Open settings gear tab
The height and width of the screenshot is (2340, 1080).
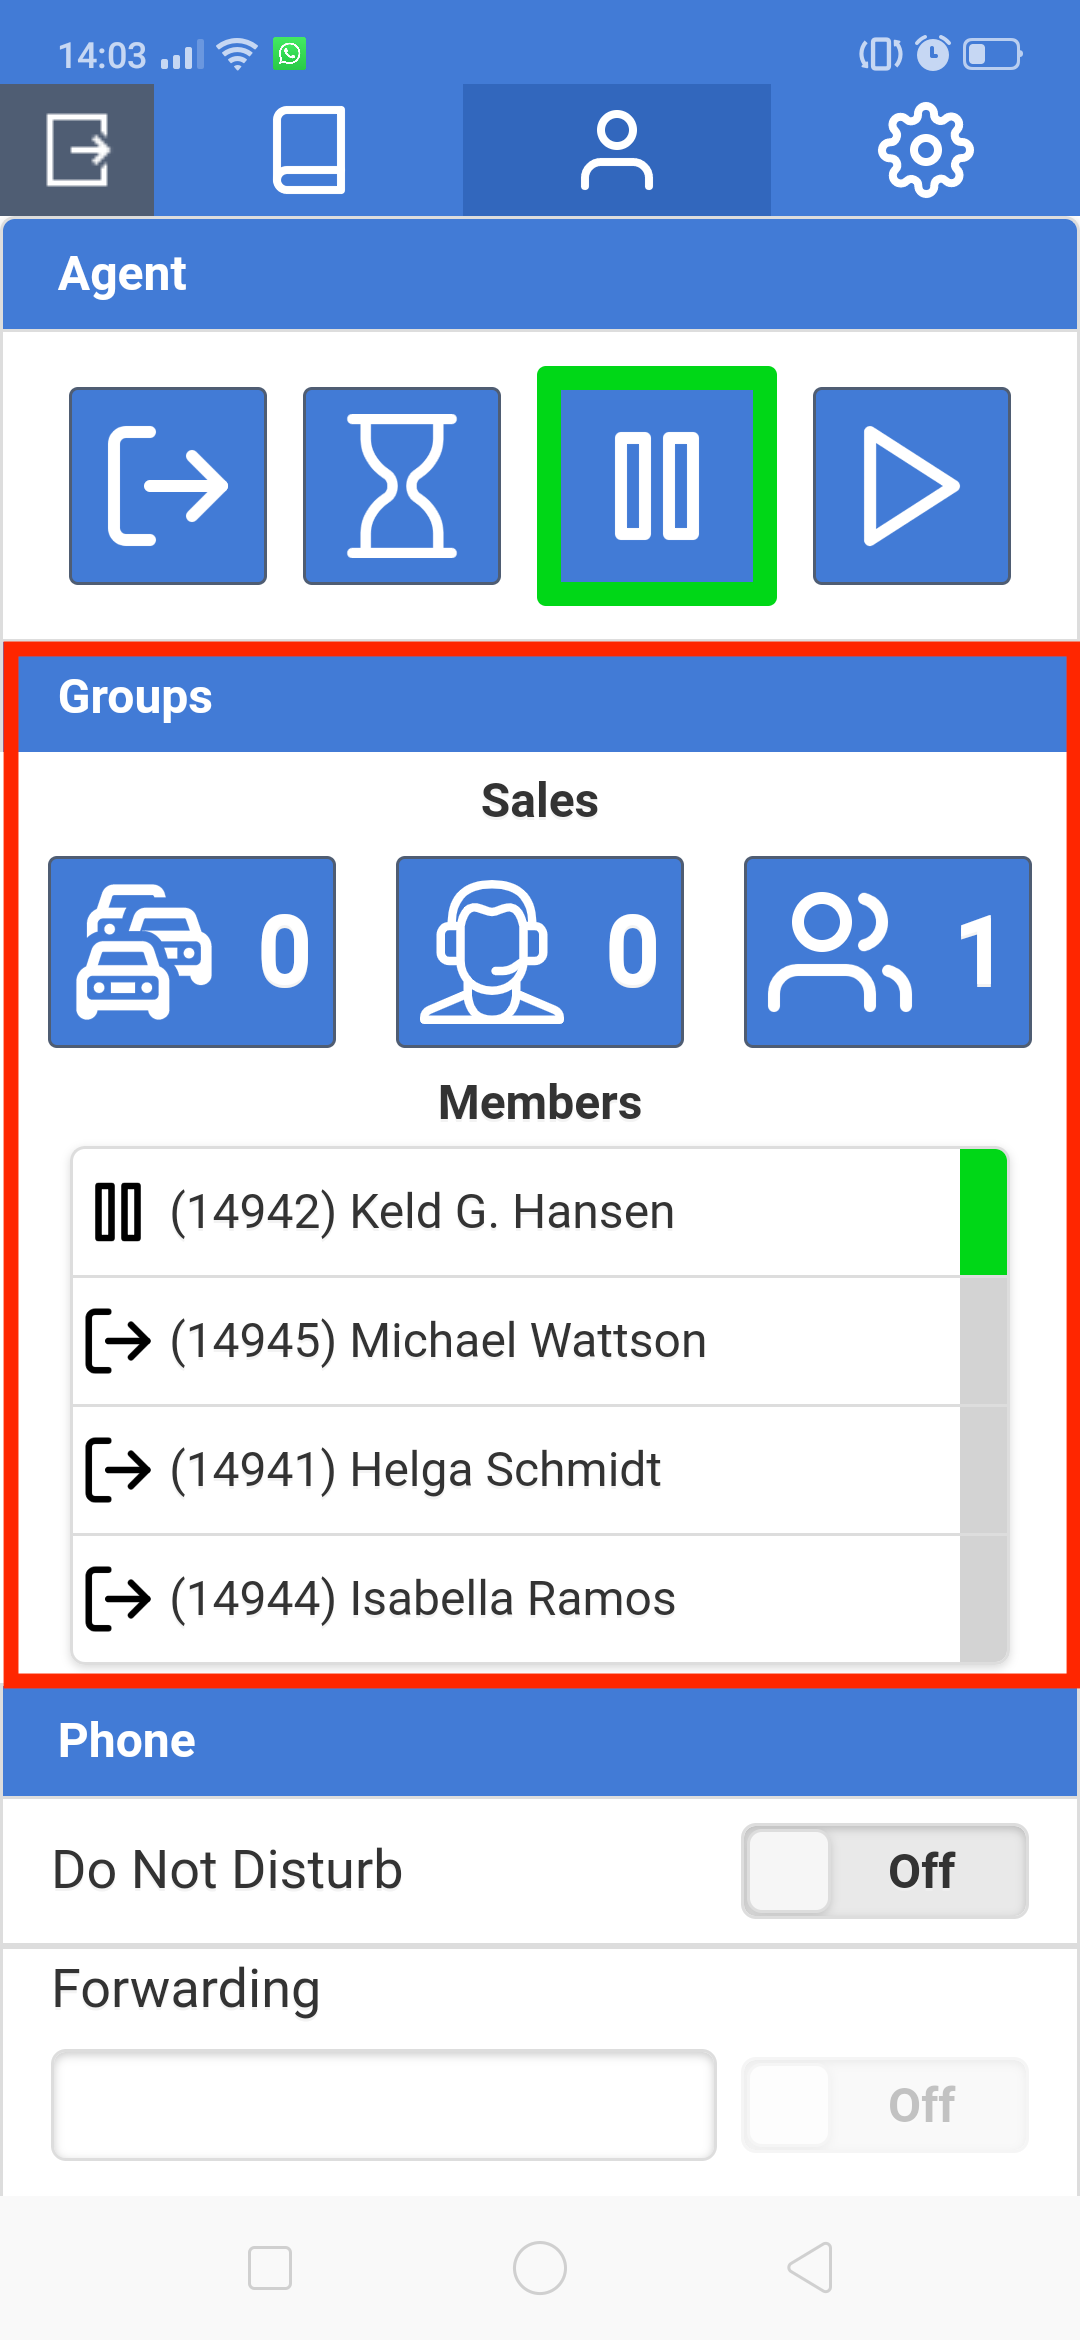(x=925, y=150)
